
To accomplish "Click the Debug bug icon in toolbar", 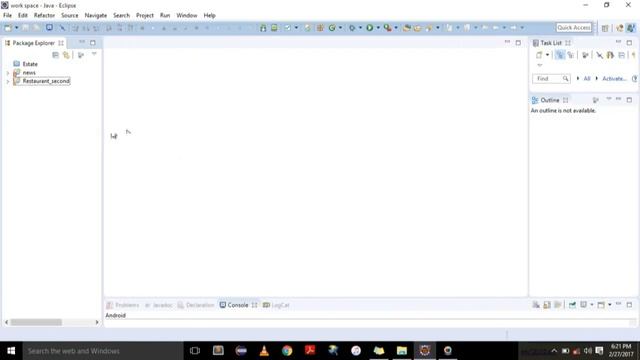I will 352,28.
